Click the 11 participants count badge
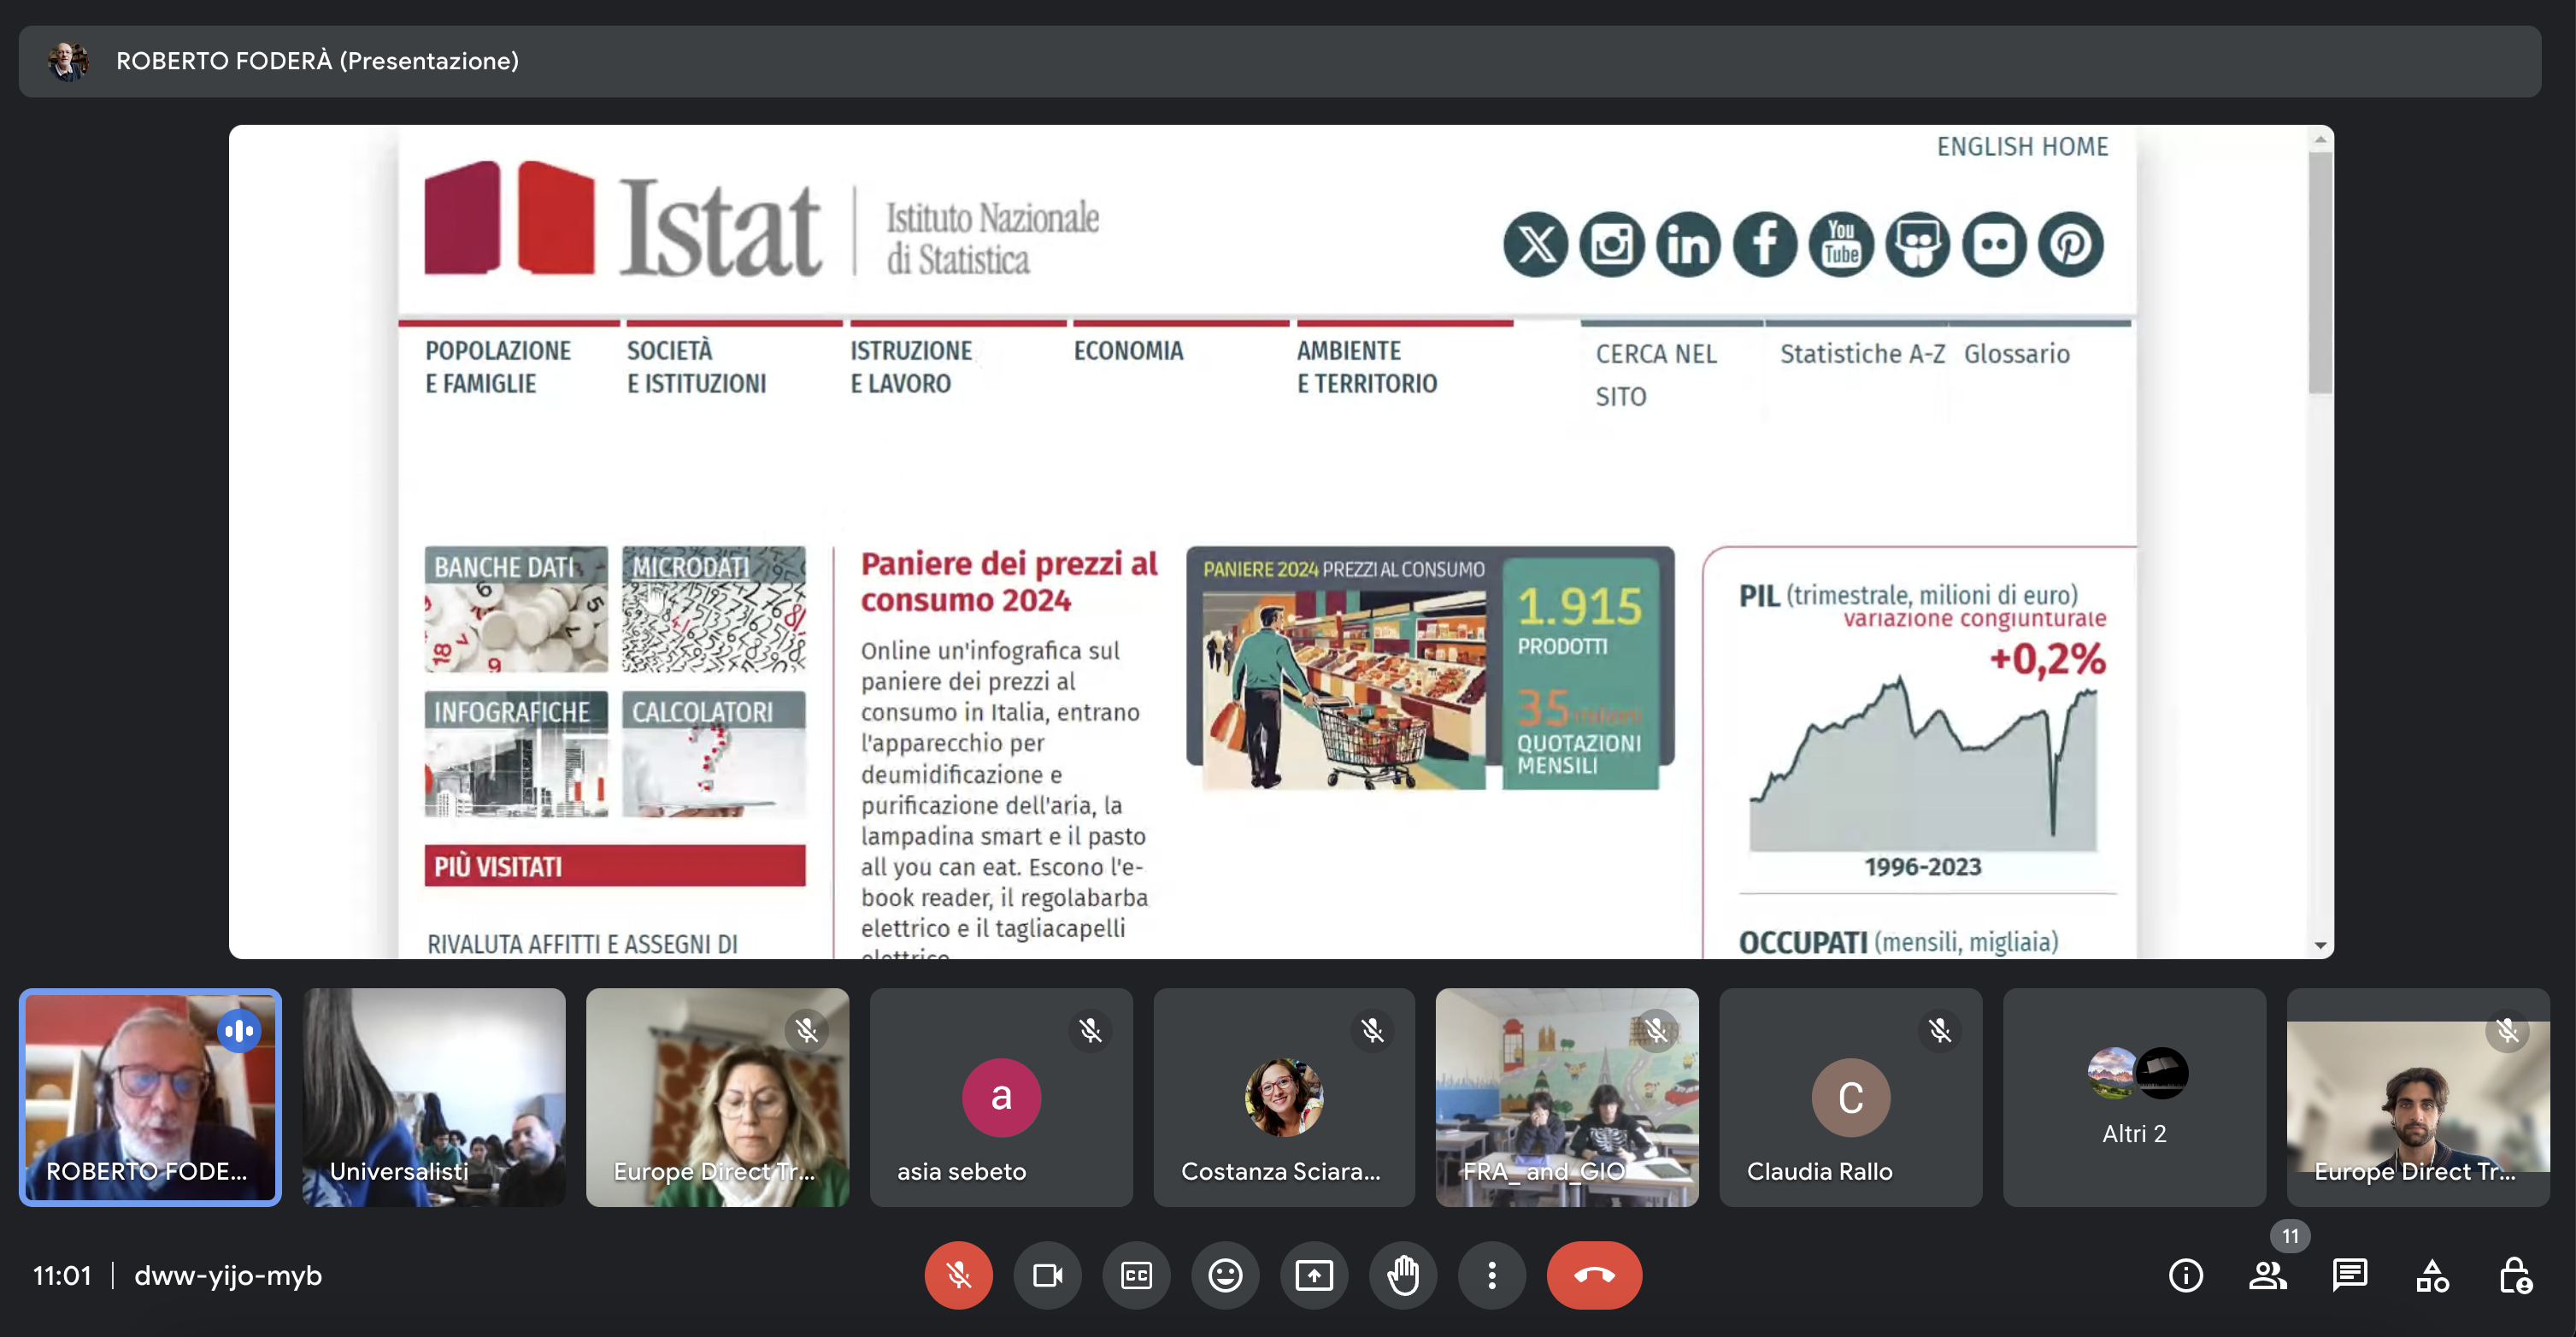This screenshot has width=2576, height=1337. click(2290, 1236)
